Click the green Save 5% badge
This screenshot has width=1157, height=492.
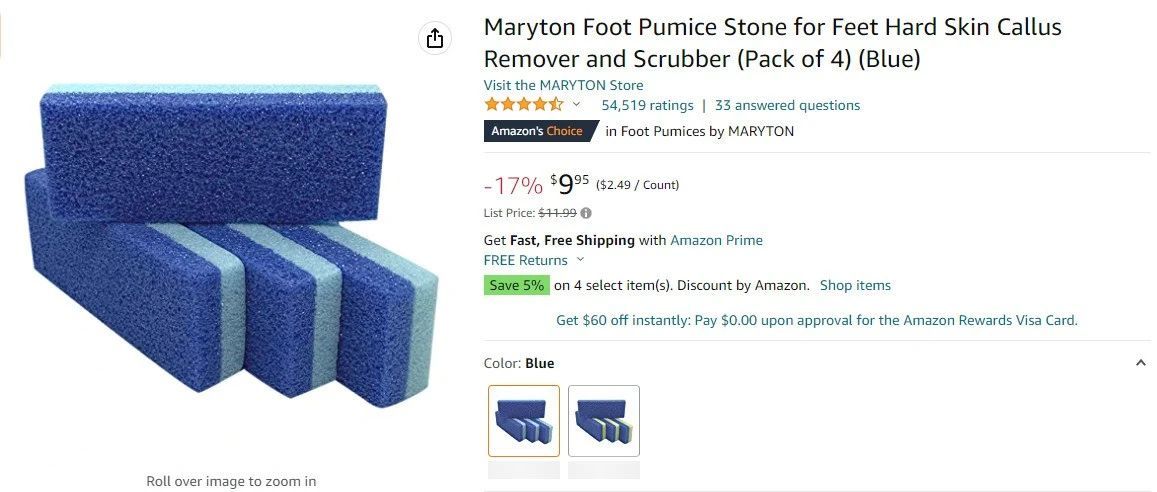coord(516,285)
